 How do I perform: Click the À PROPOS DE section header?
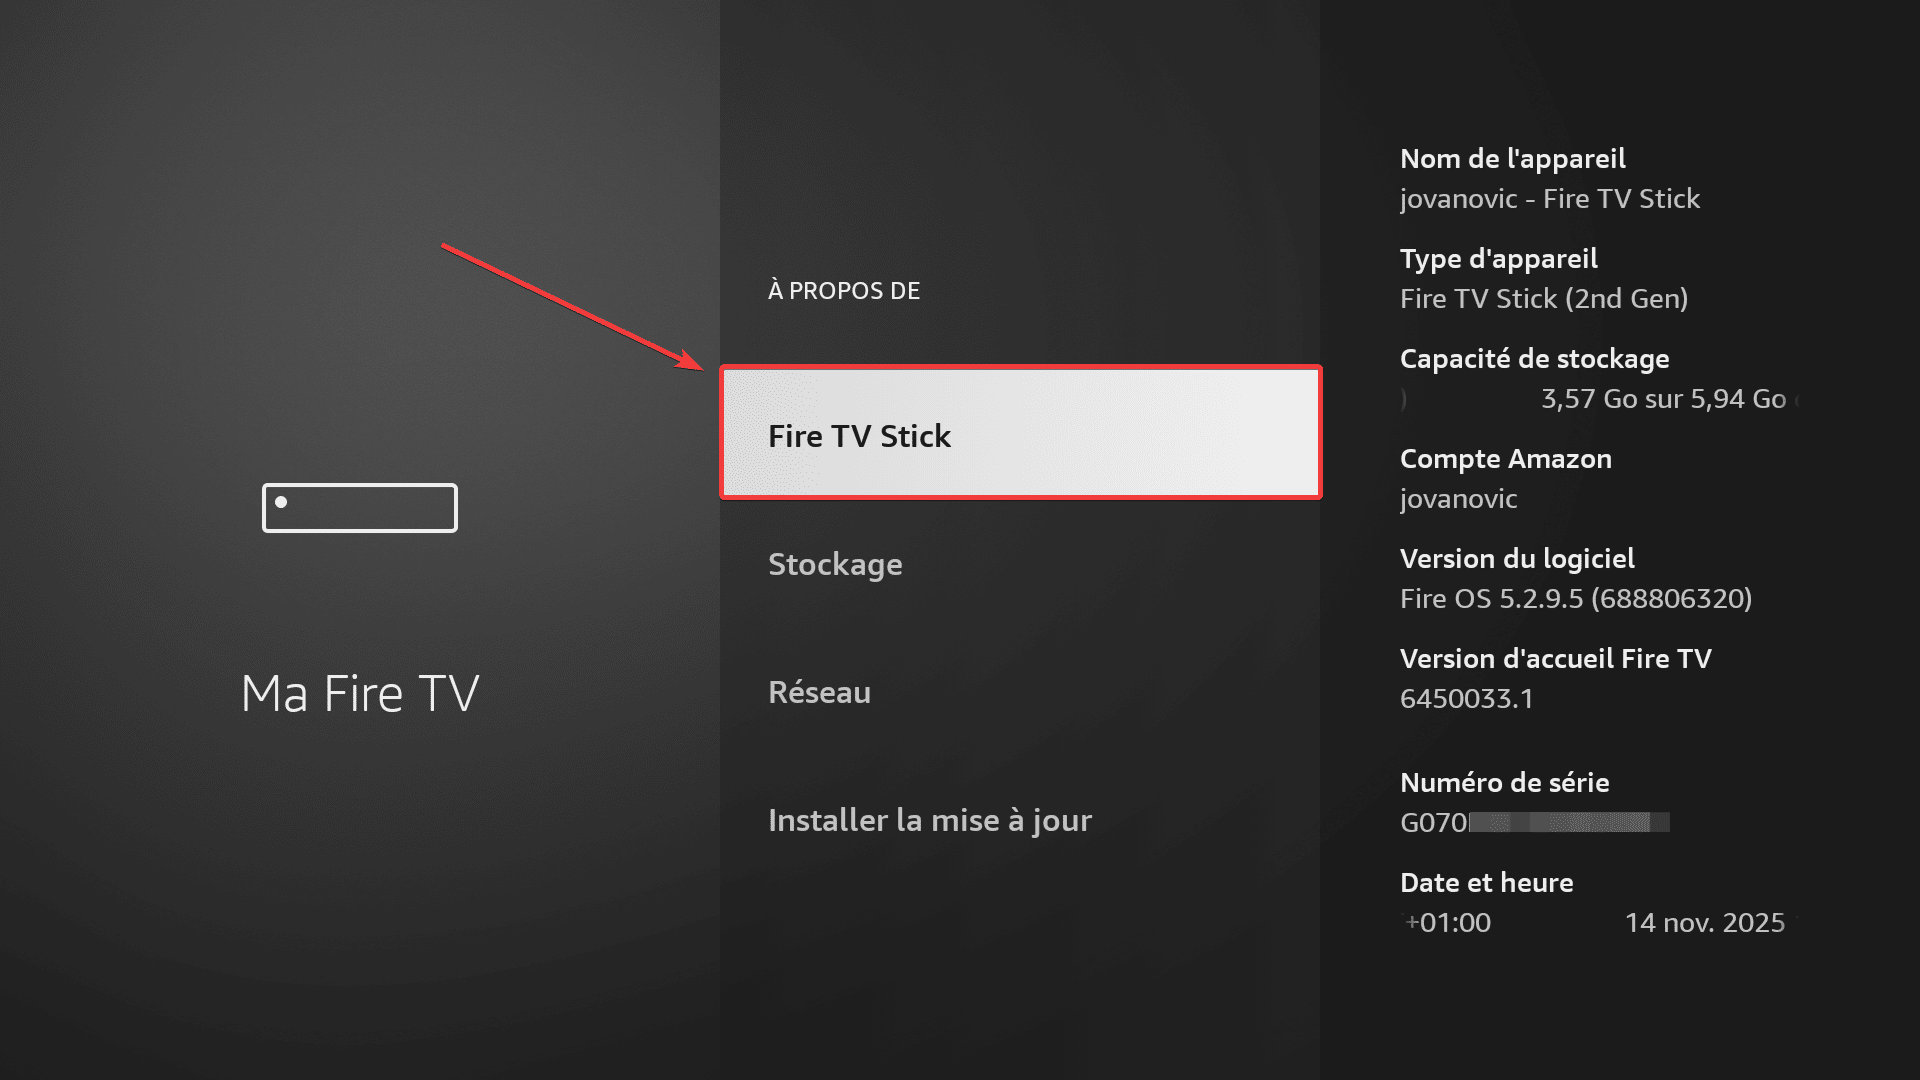click(x=843, y=290)
